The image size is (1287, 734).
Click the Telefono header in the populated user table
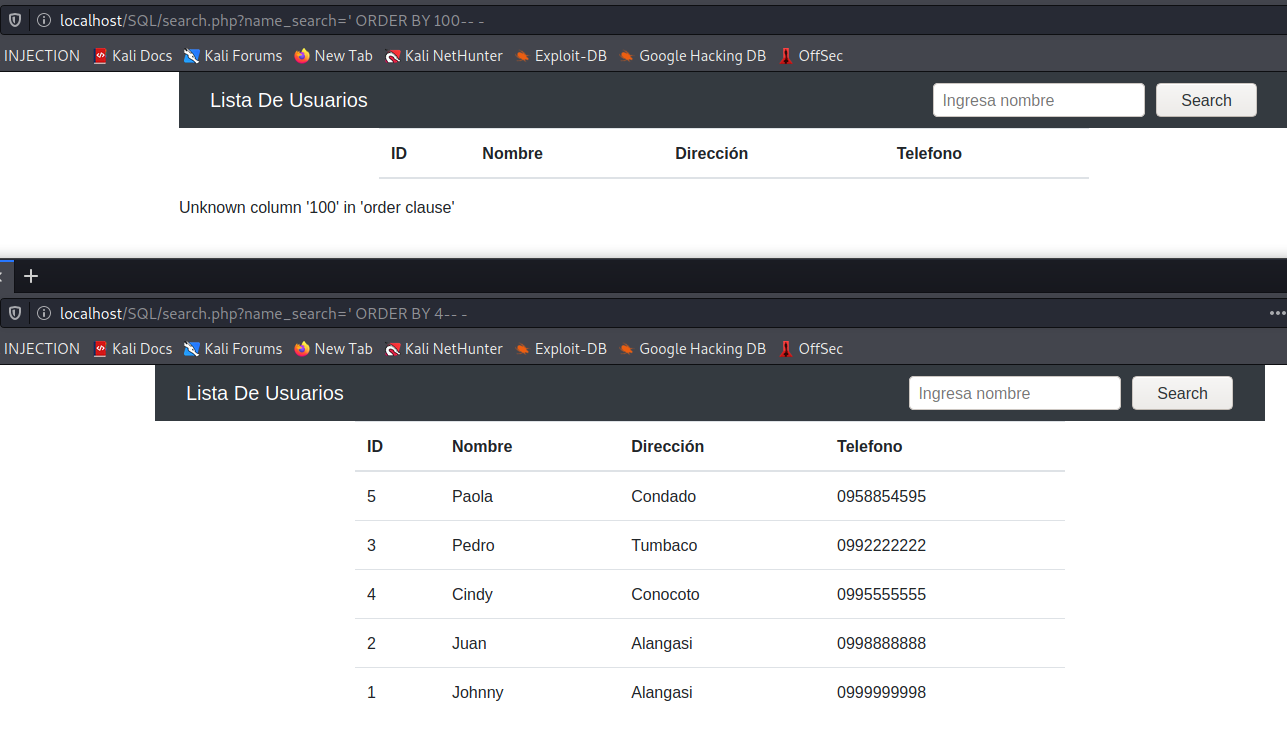[869, 446]
